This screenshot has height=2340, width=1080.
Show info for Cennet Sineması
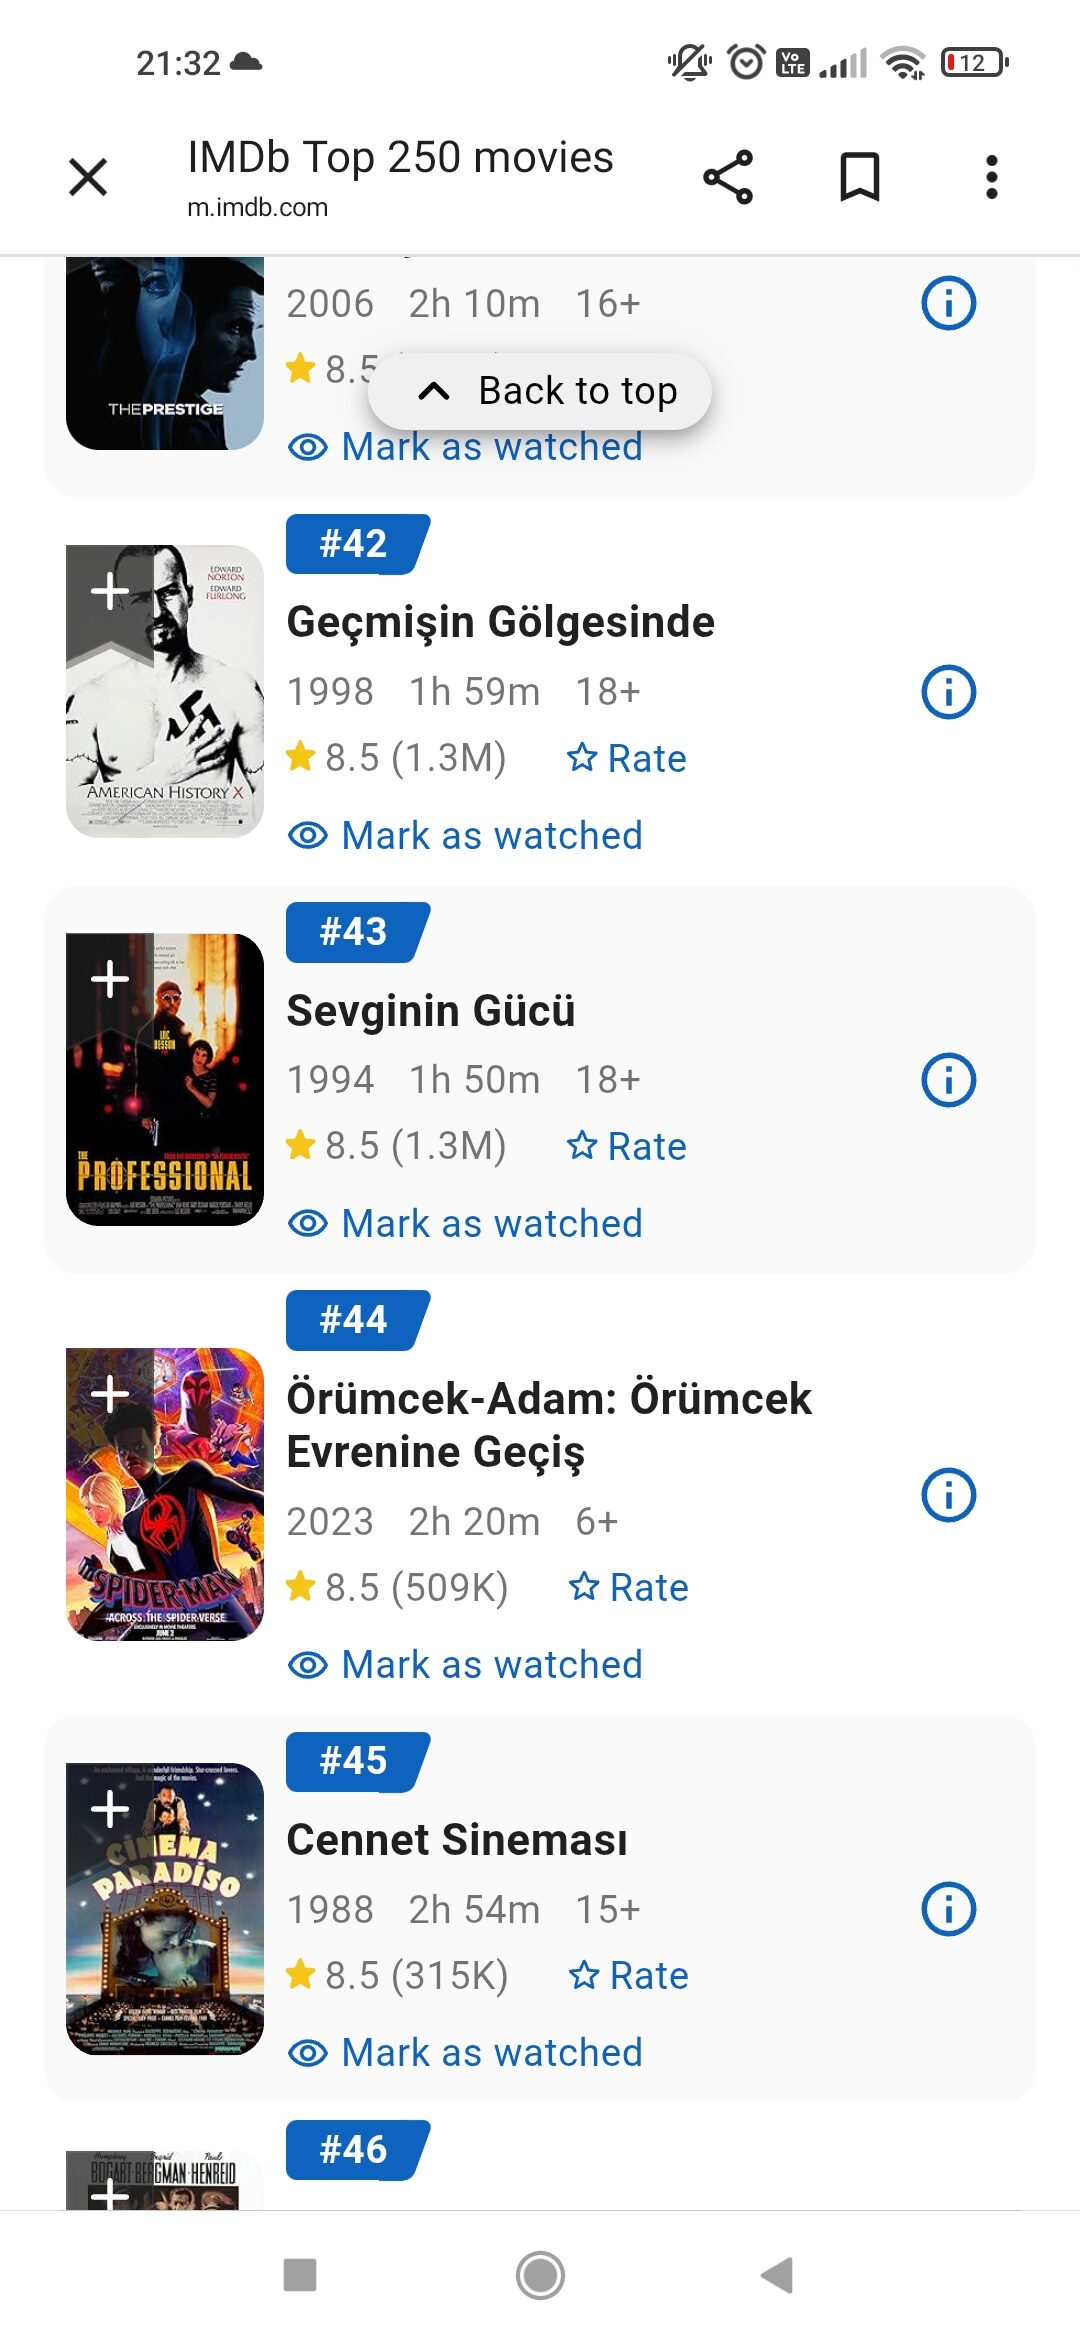pos(948,1909)
